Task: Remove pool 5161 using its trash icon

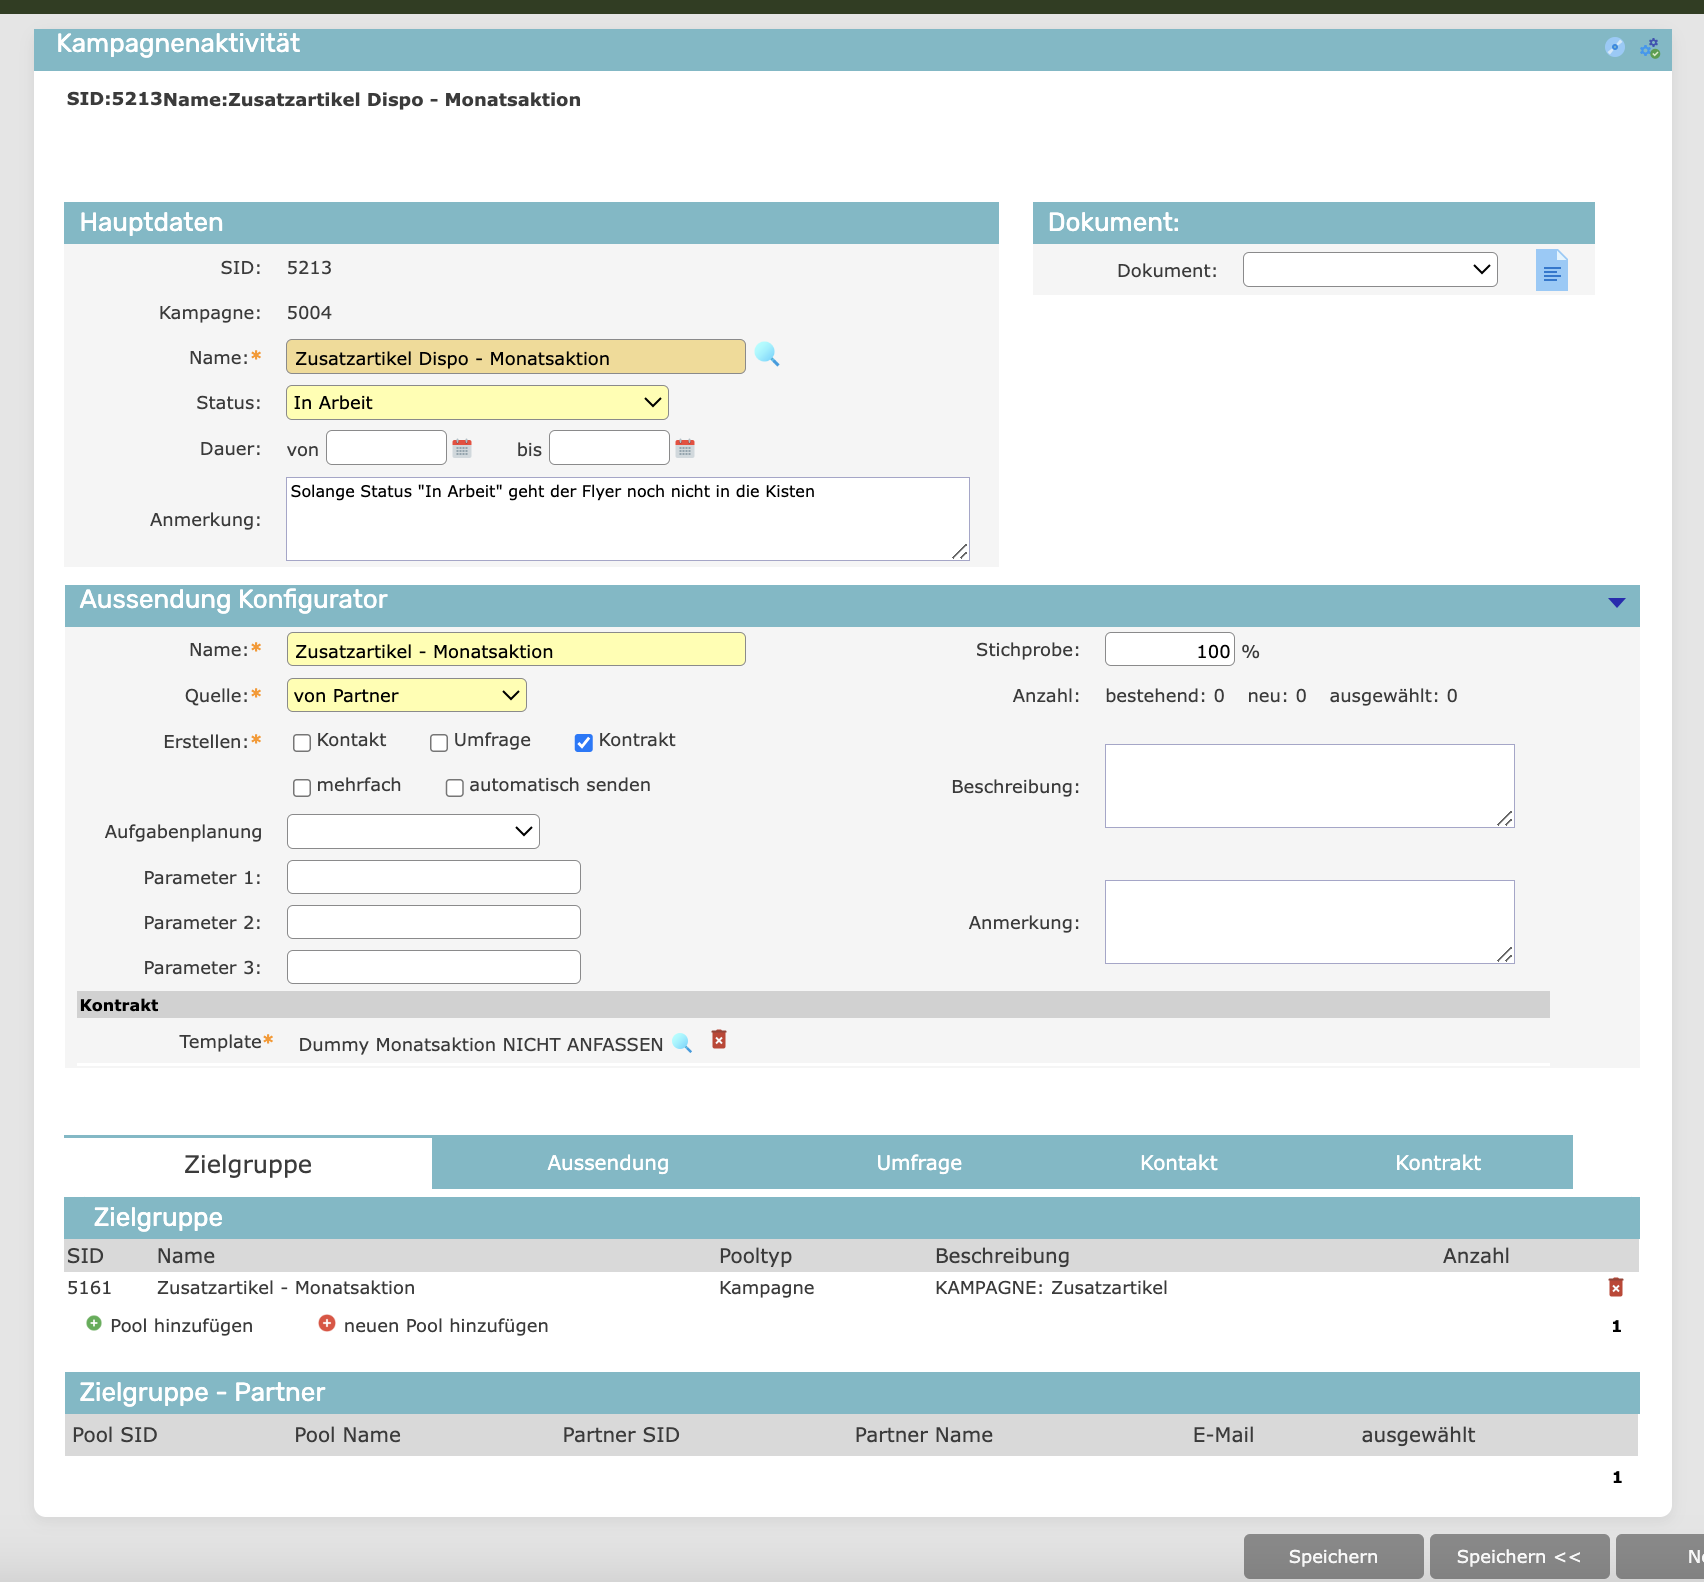Action: (x=1616, y=1287)
